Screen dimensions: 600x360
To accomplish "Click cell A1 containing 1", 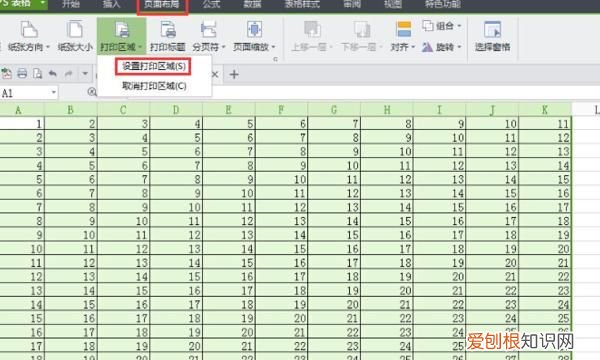I will [22, 124].
